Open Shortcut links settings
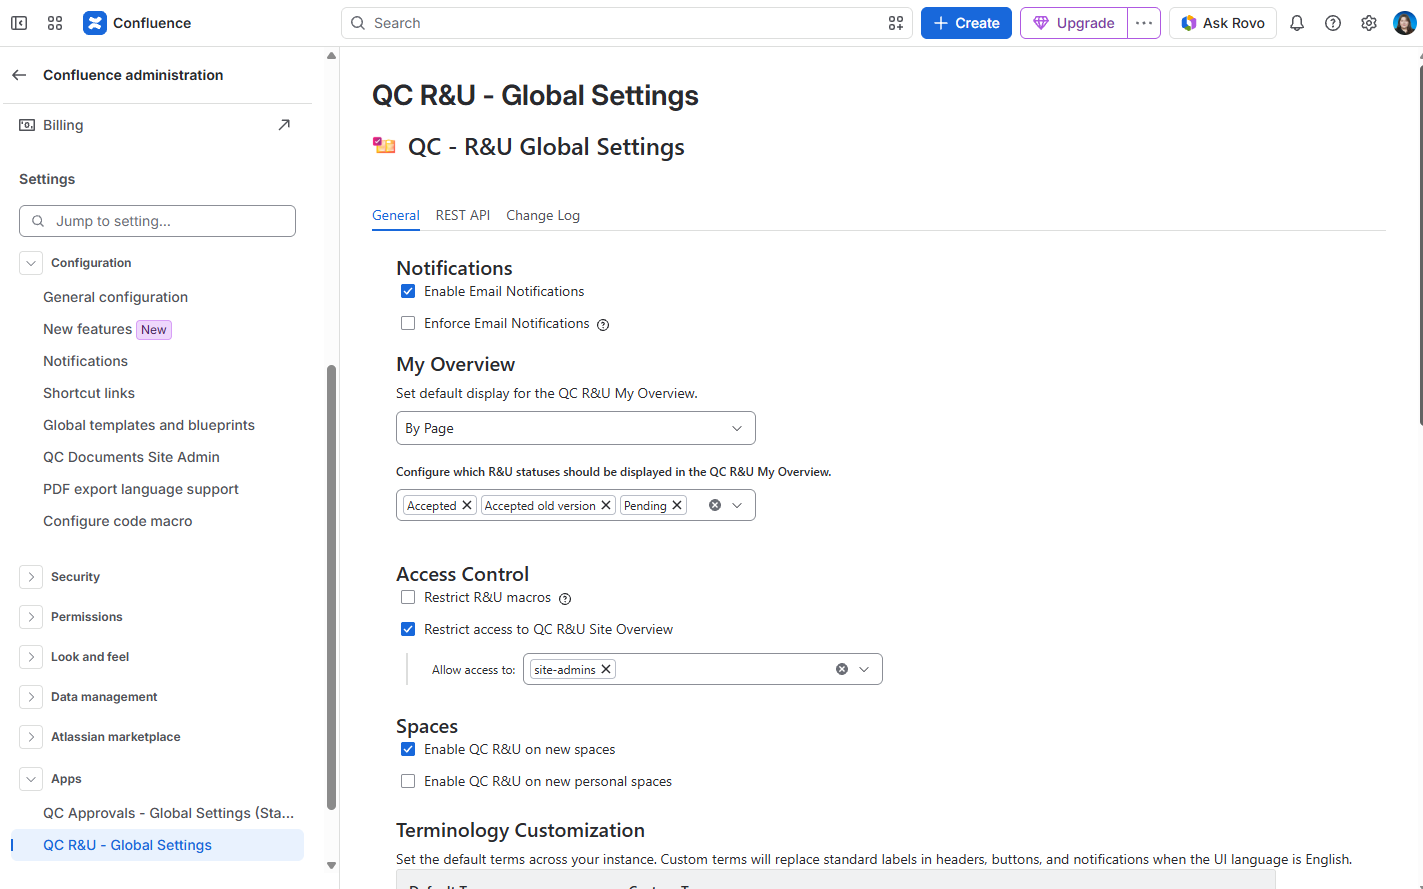This screenshot has width=1423, height=889. click(x=89, y=393)
